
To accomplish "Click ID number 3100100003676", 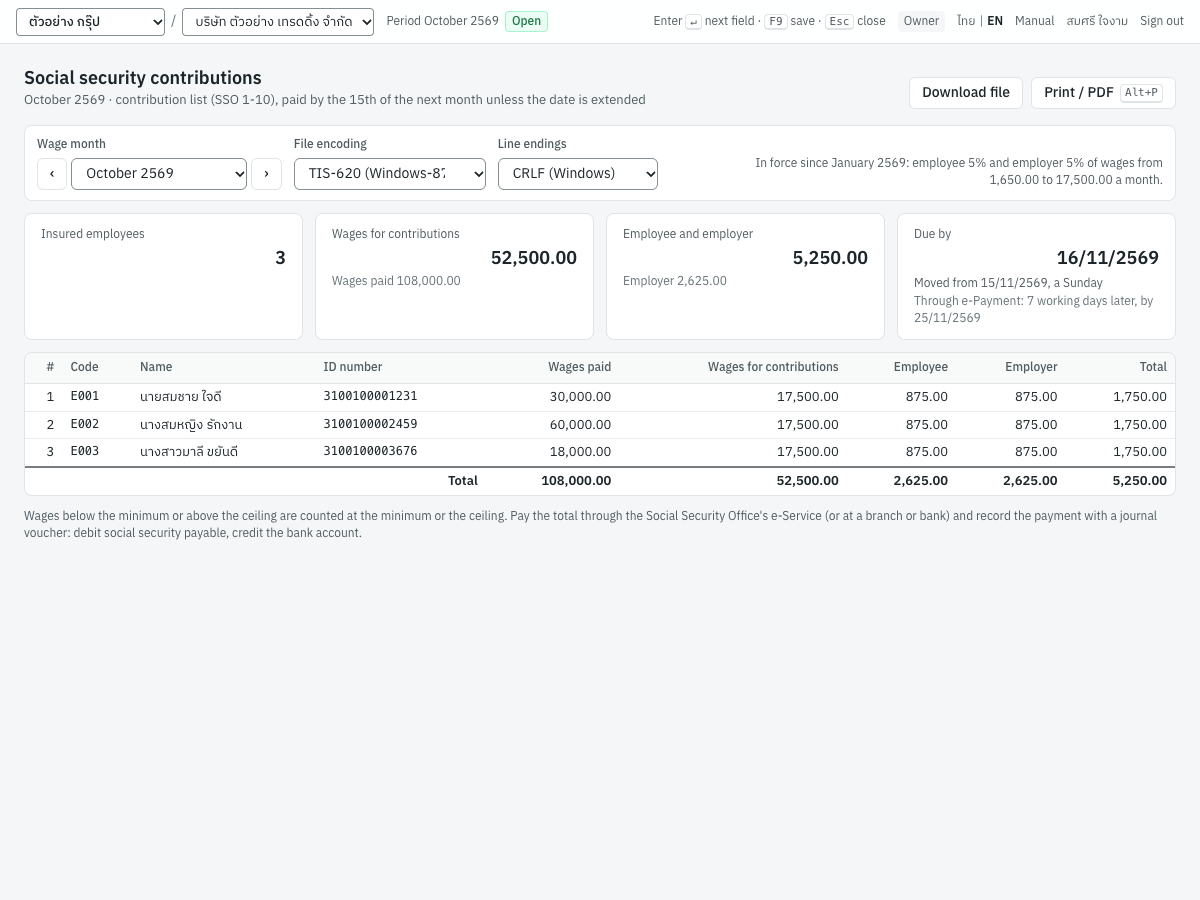I will pyautogui.click(x=370, y=452).
